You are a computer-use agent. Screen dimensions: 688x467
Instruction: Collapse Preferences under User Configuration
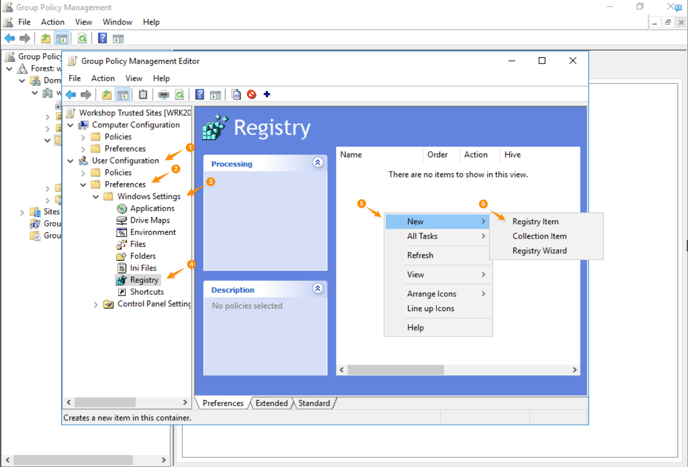click(x=83, y=185)
